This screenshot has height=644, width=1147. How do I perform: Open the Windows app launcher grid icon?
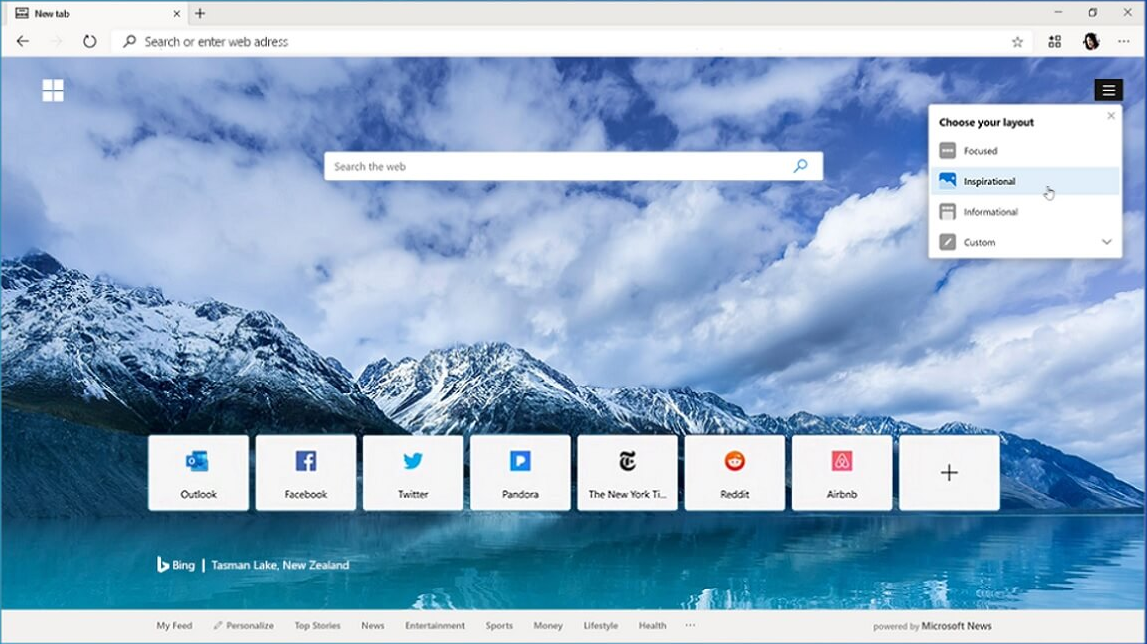coord(53,91)
